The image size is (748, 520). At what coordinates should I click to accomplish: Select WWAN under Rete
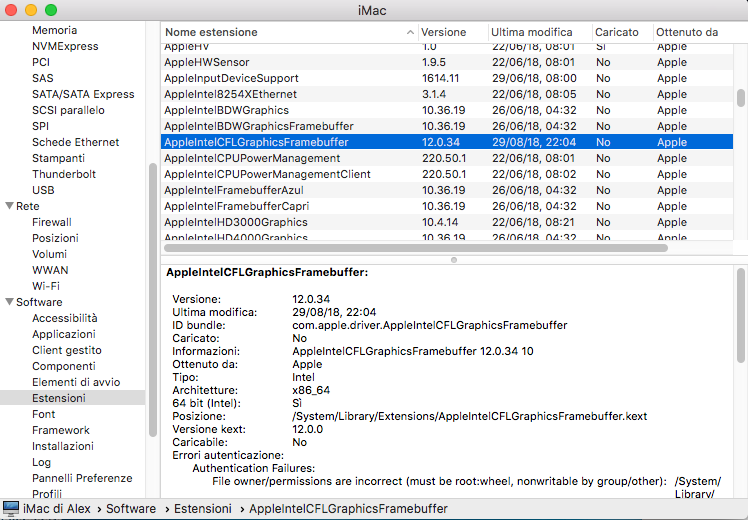click(50, 270)
